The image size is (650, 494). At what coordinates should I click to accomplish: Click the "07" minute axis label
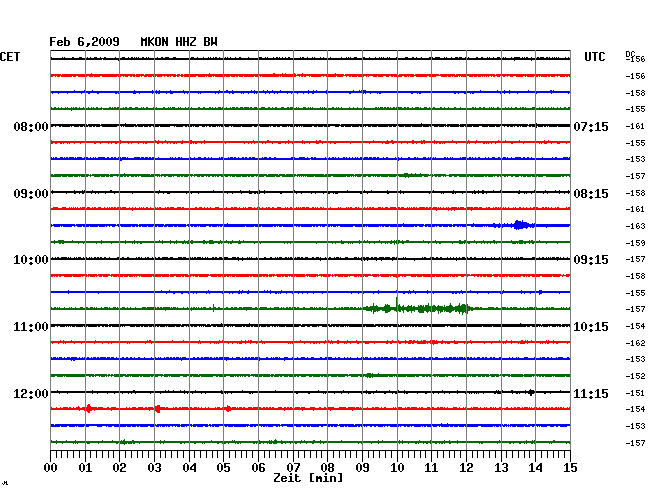coord(293,467)
